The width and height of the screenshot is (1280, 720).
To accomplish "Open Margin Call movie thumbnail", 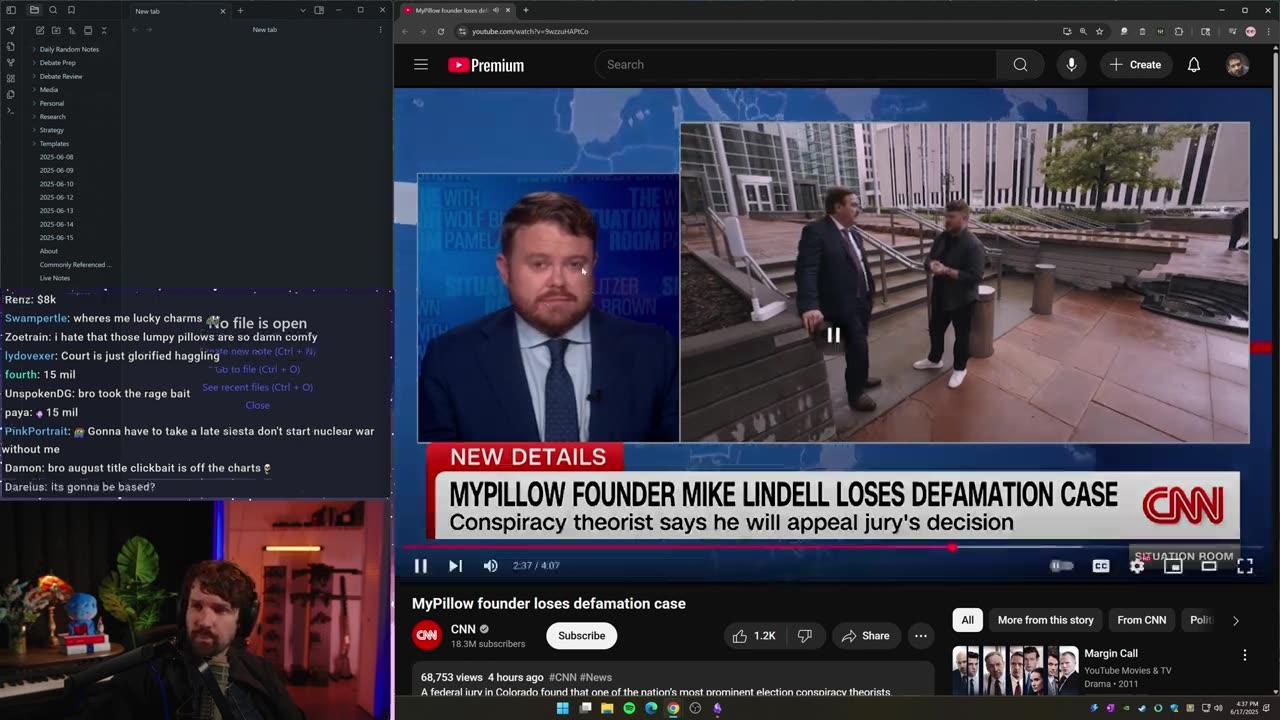I will click(1015, 670).
